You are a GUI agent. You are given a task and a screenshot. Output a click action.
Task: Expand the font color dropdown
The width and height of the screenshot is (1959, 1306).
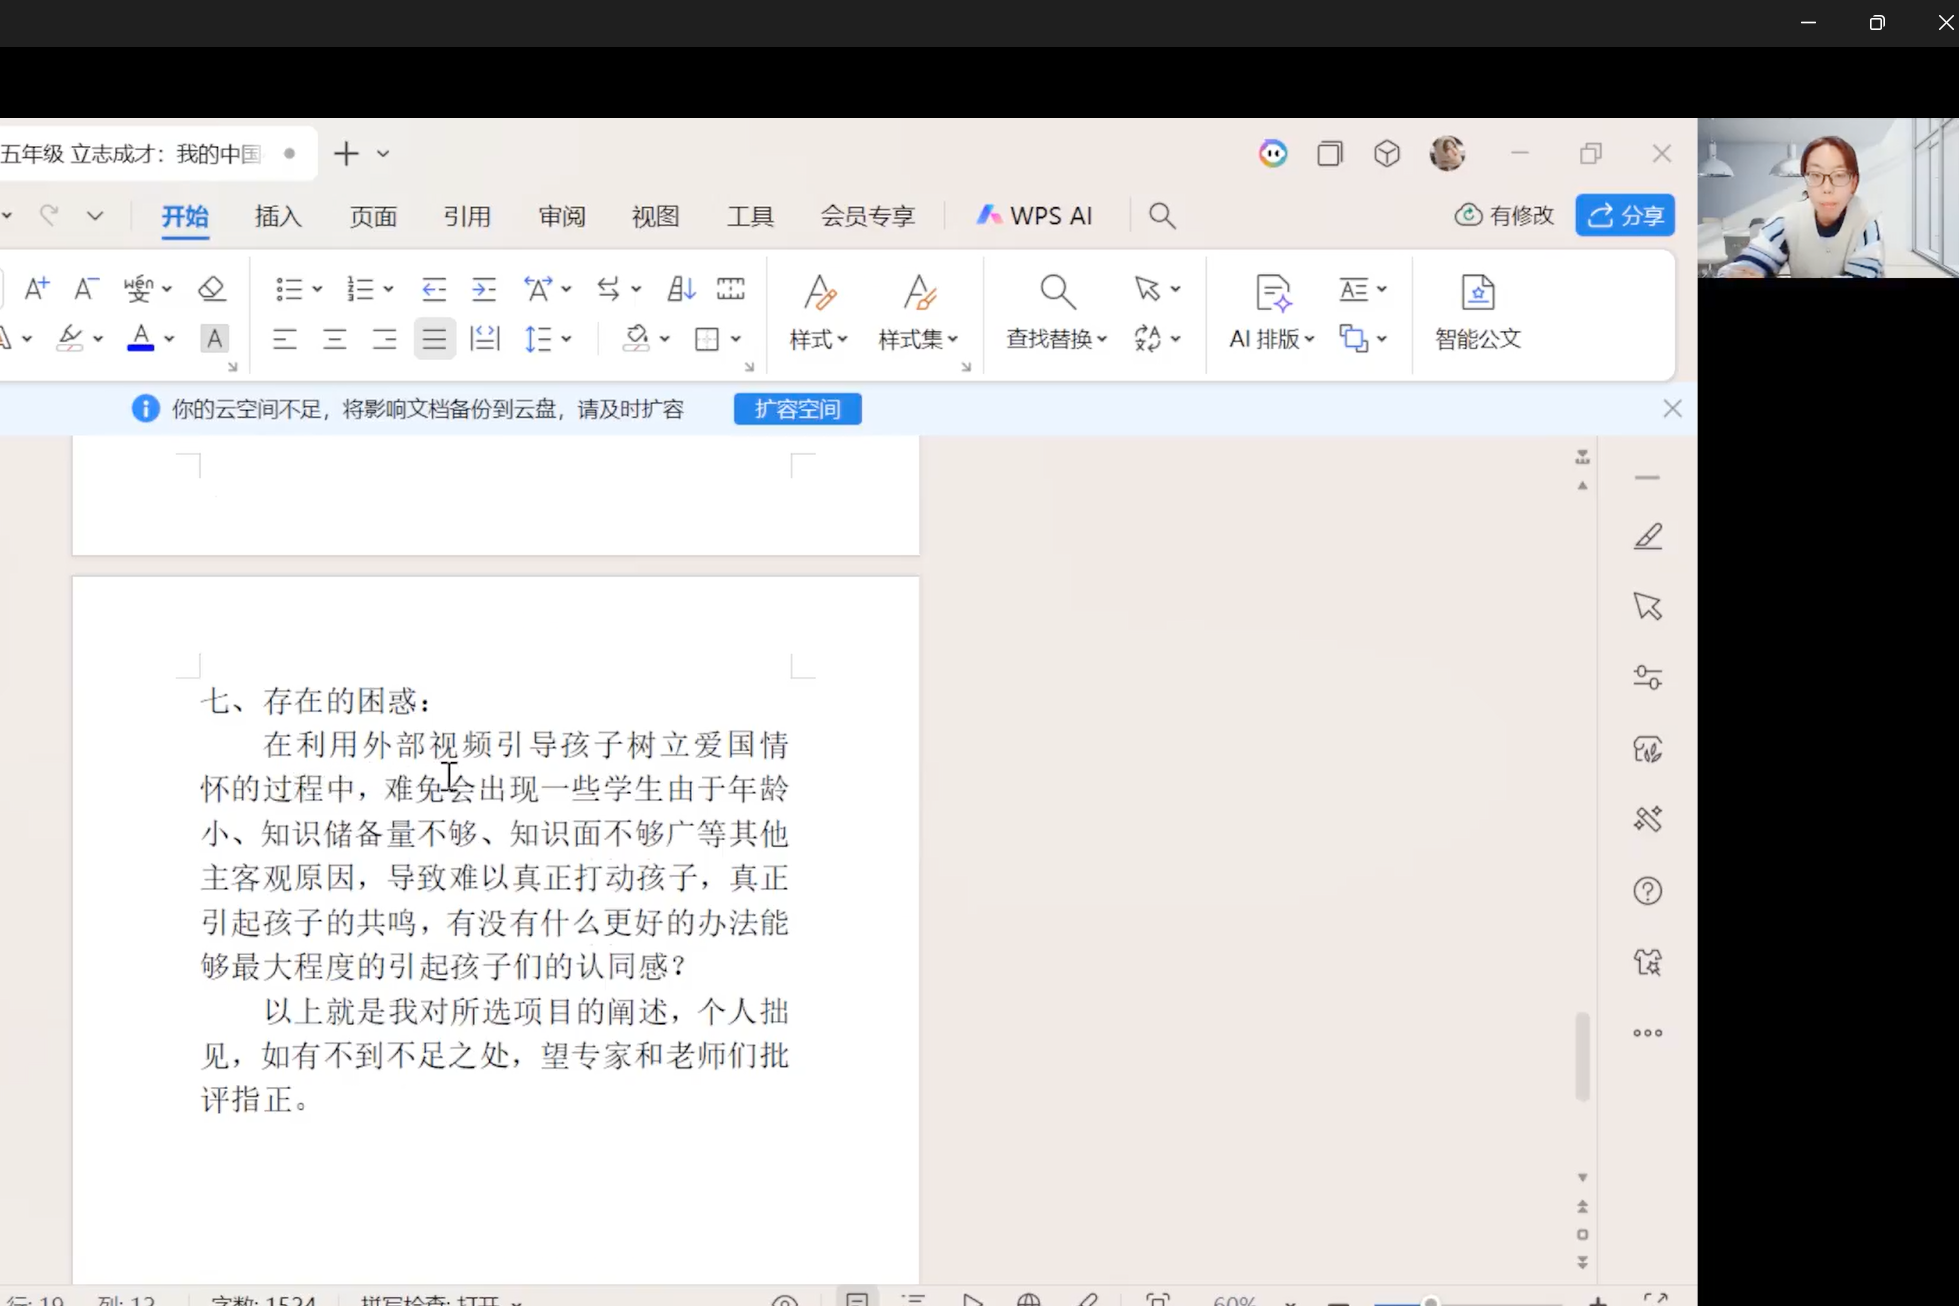click(168, 338)
